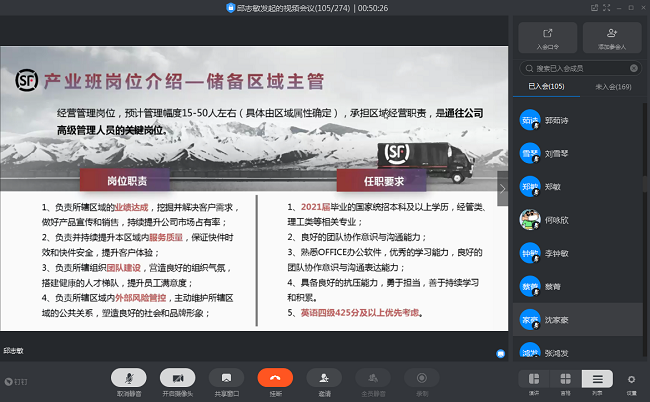The height and width of the screenshot is (402, 650).
Task: Clear the member search box
Action: point(634,68)
